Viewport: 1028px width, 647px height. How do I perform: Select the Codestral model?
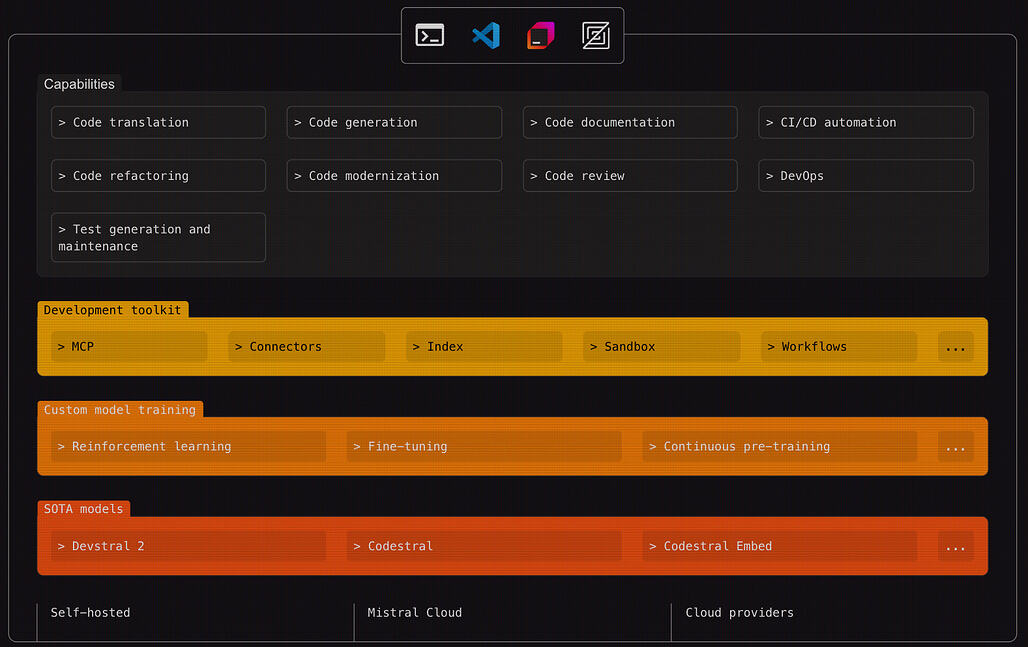pos(484,546)
